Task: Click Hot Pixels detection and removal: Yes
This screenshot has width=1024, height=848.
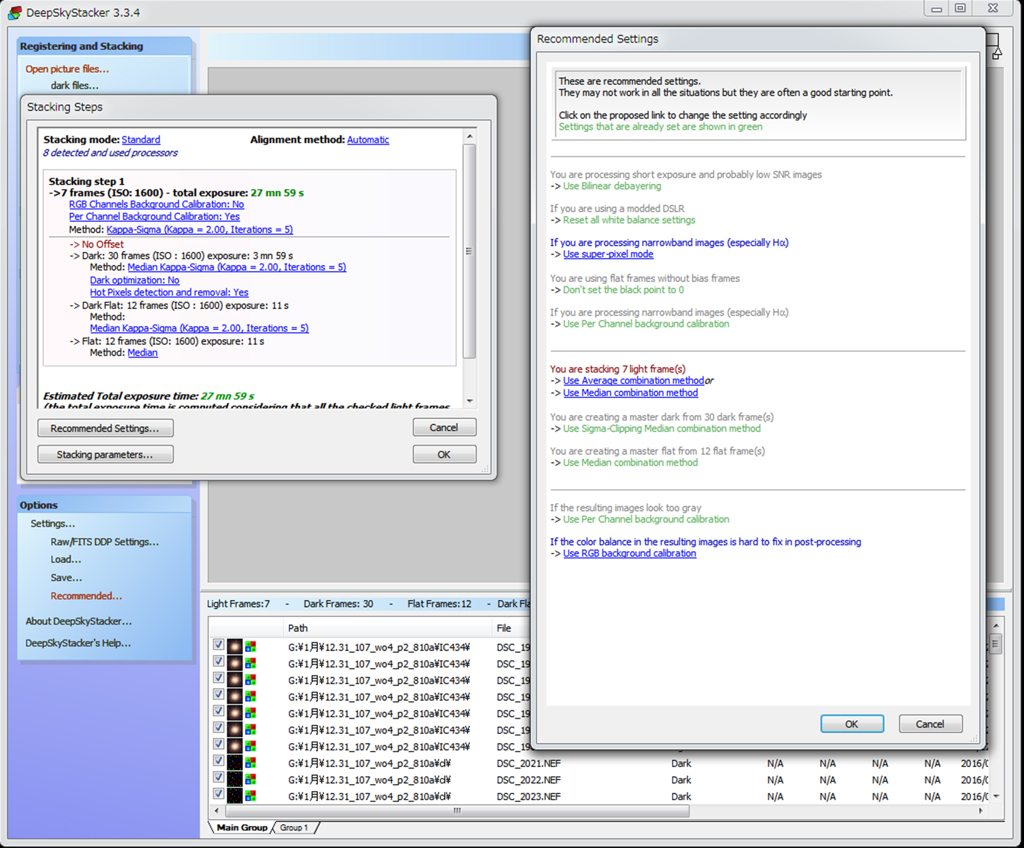Action: click(169, 293)
